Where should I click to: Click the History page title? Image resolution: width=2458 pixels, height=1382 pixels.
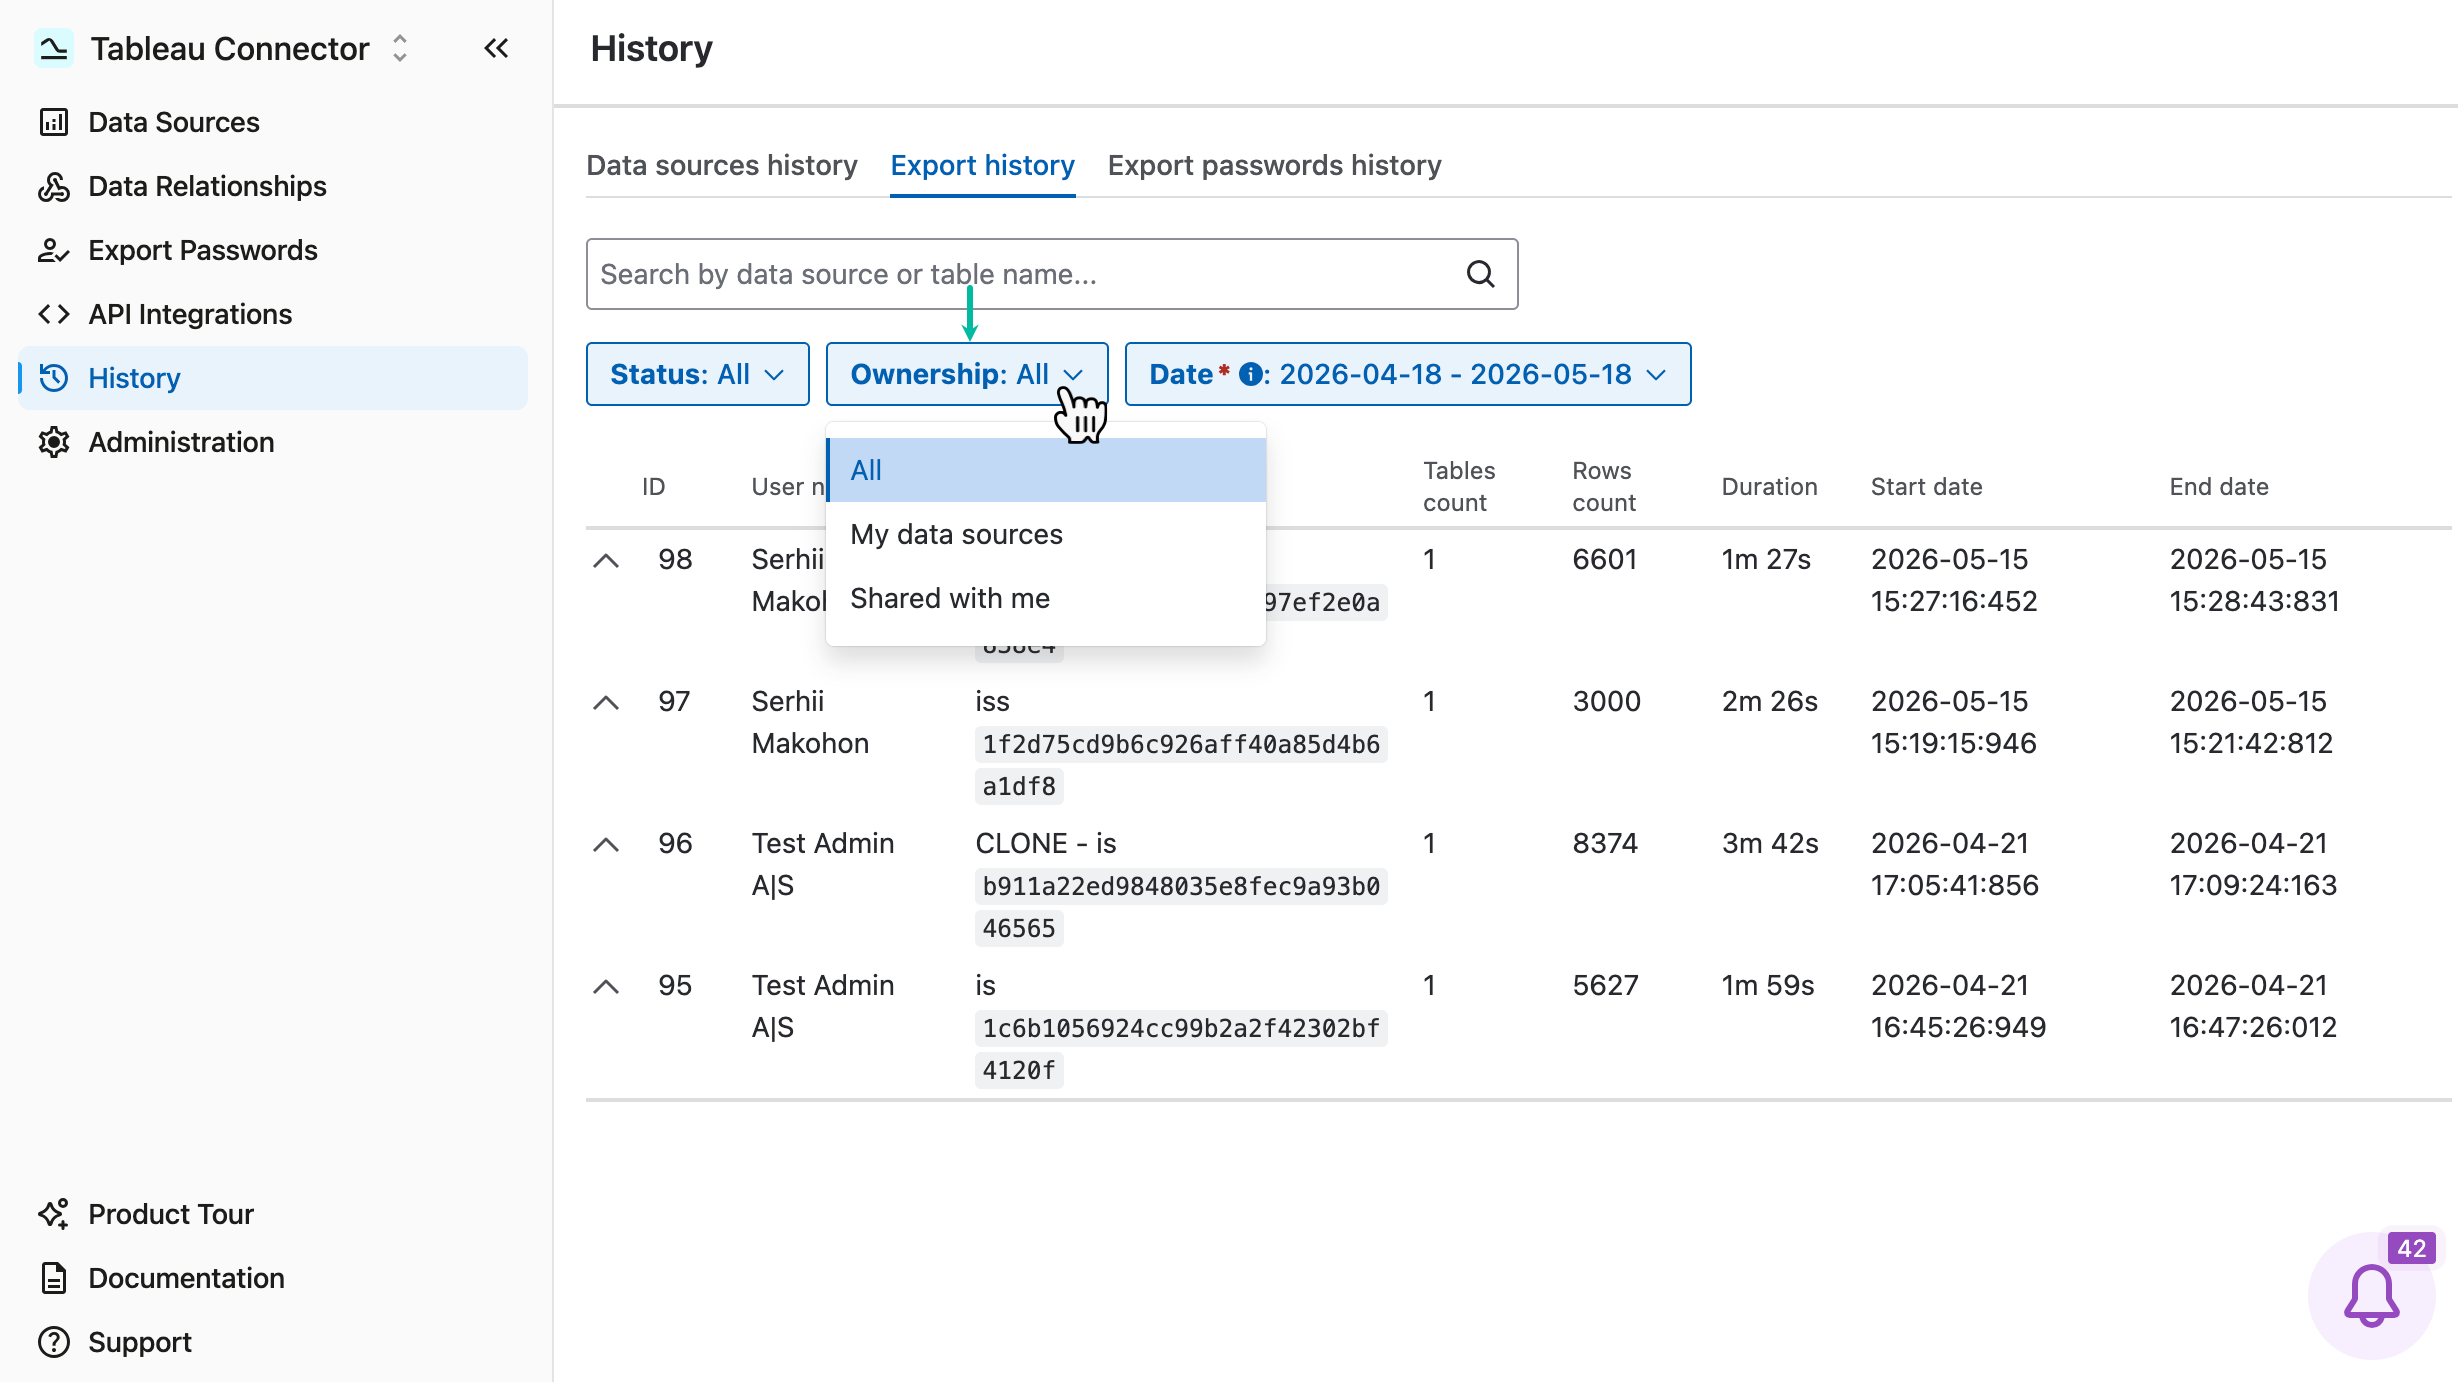(x=651, y=48)
